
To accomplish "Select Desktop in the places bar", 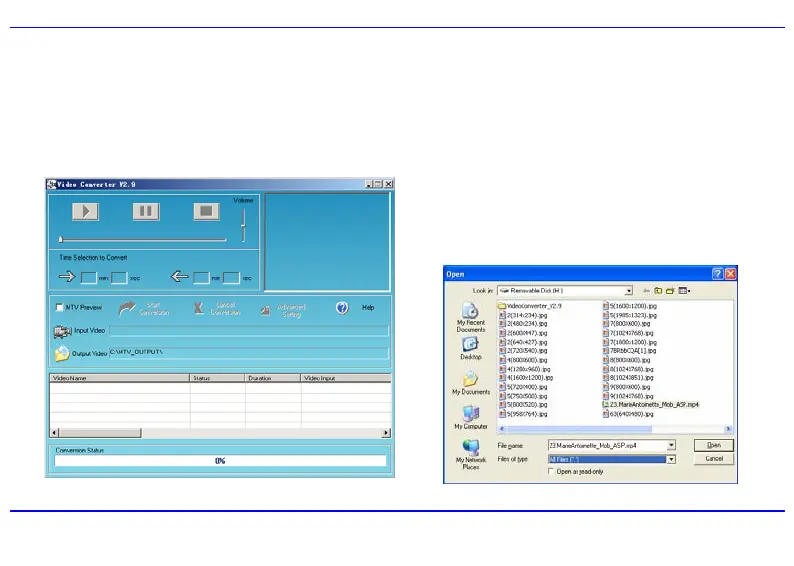I will [x=471, y=347].
